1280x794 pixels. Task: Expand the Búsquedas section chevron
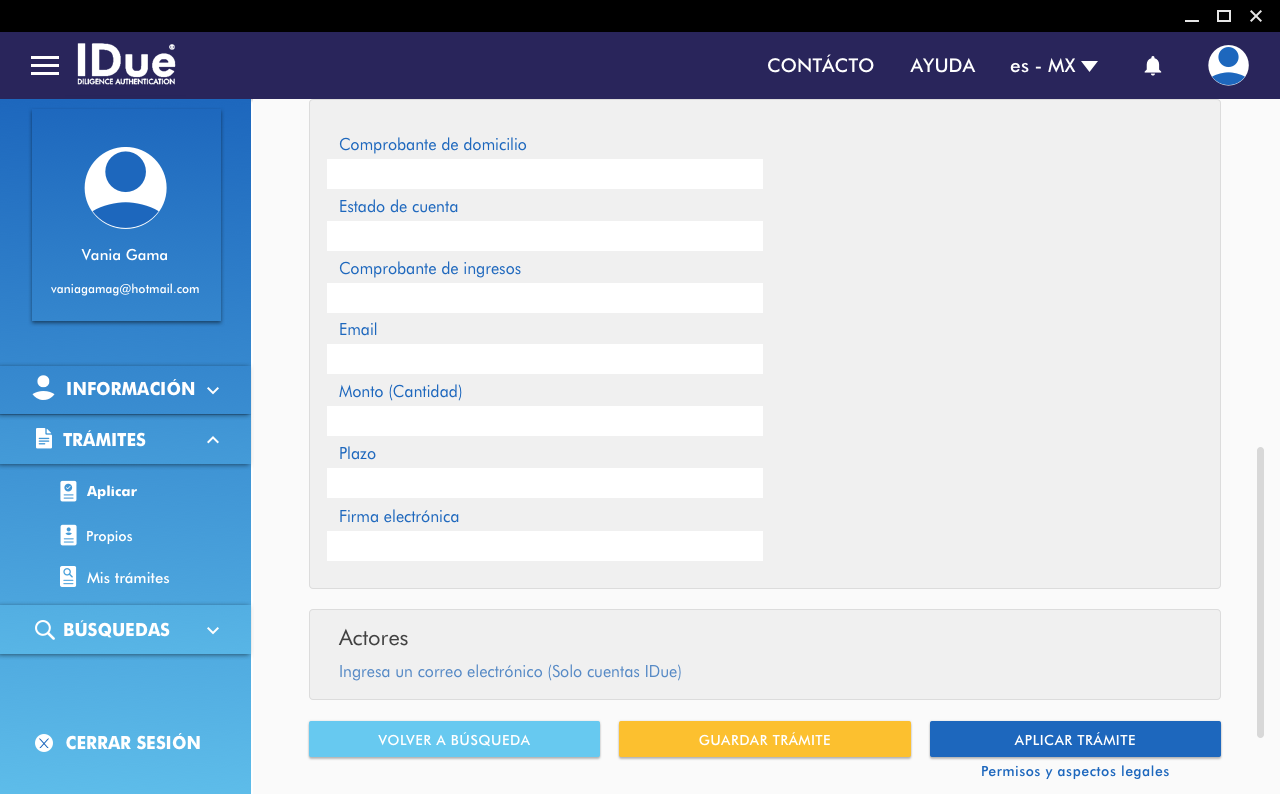tap(213, 630)
